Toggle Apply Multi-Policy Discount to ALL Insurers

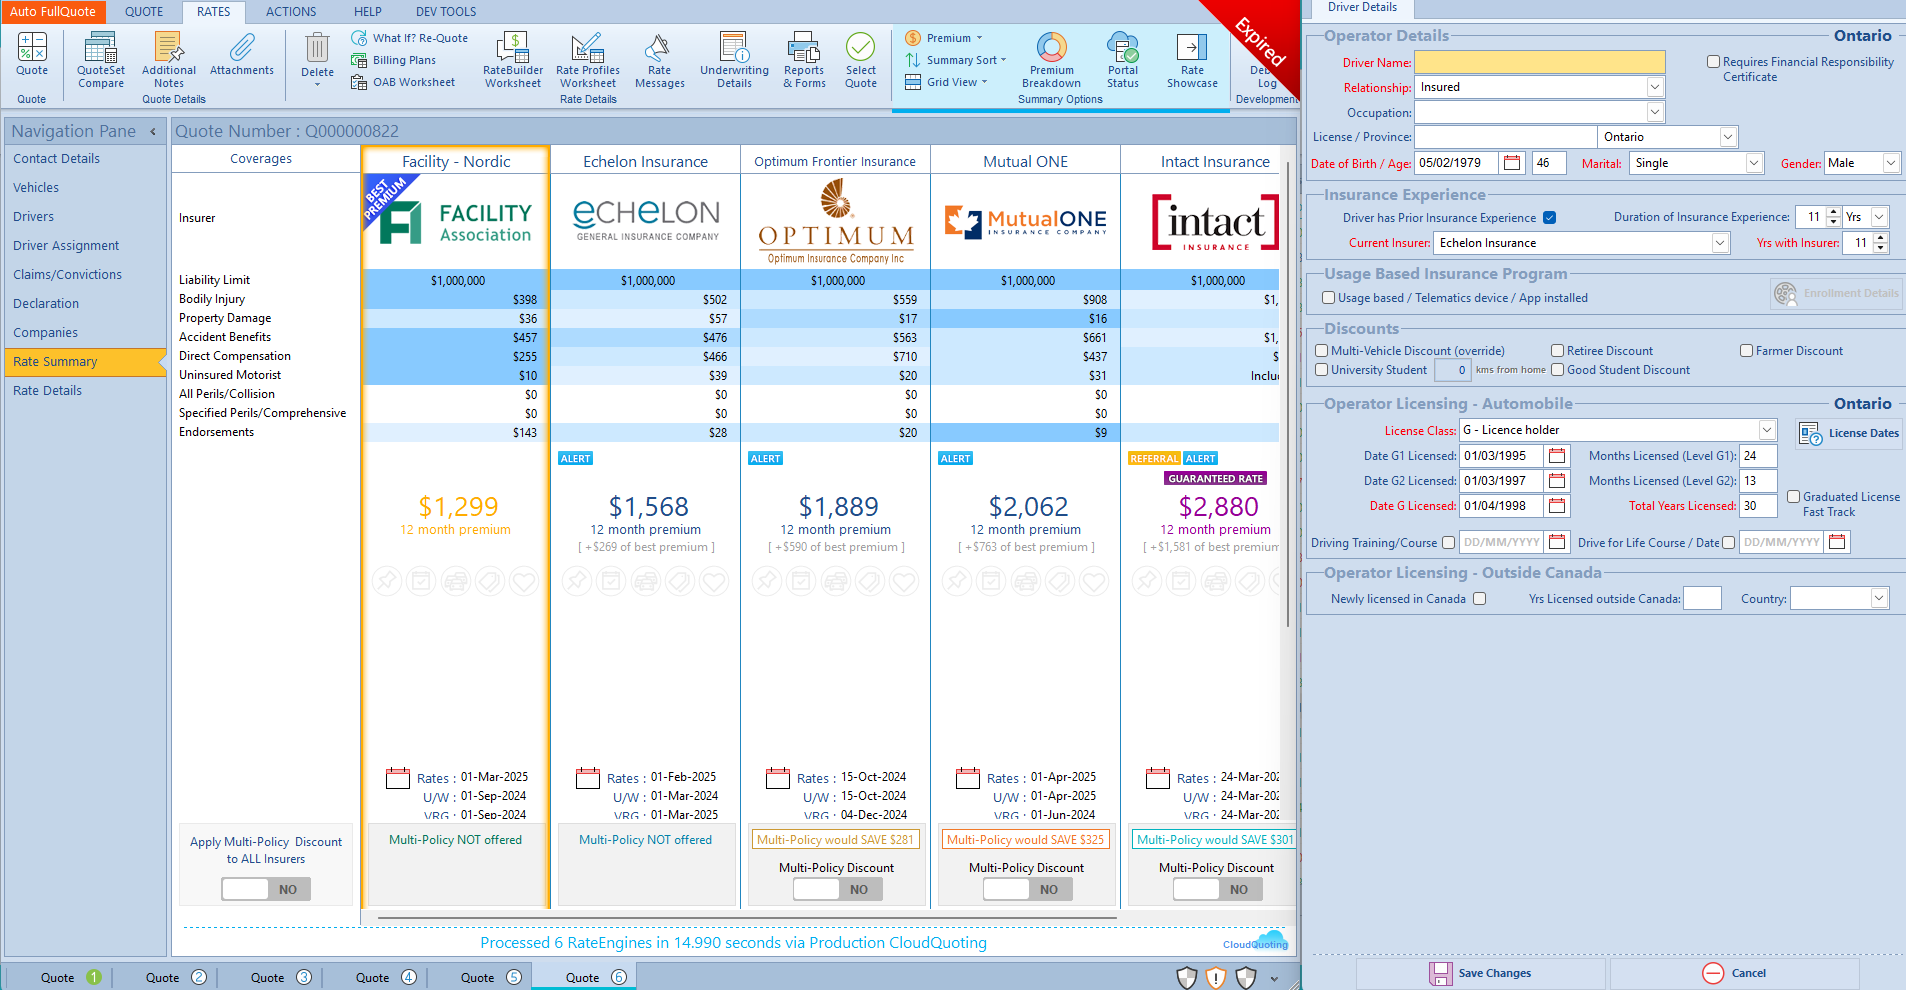[266, 889]
